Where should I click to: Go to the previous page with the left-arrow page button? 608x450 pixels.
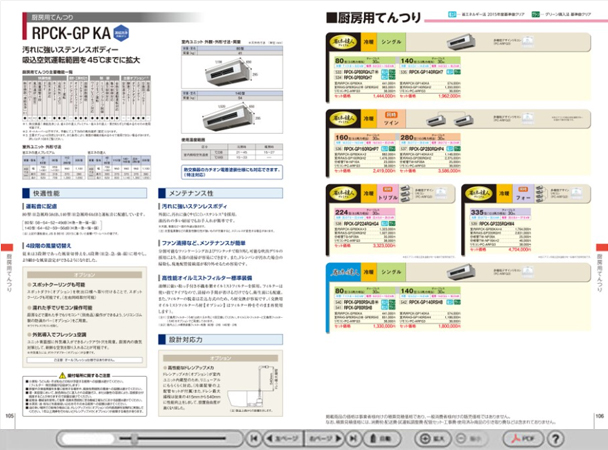(283, 438)
